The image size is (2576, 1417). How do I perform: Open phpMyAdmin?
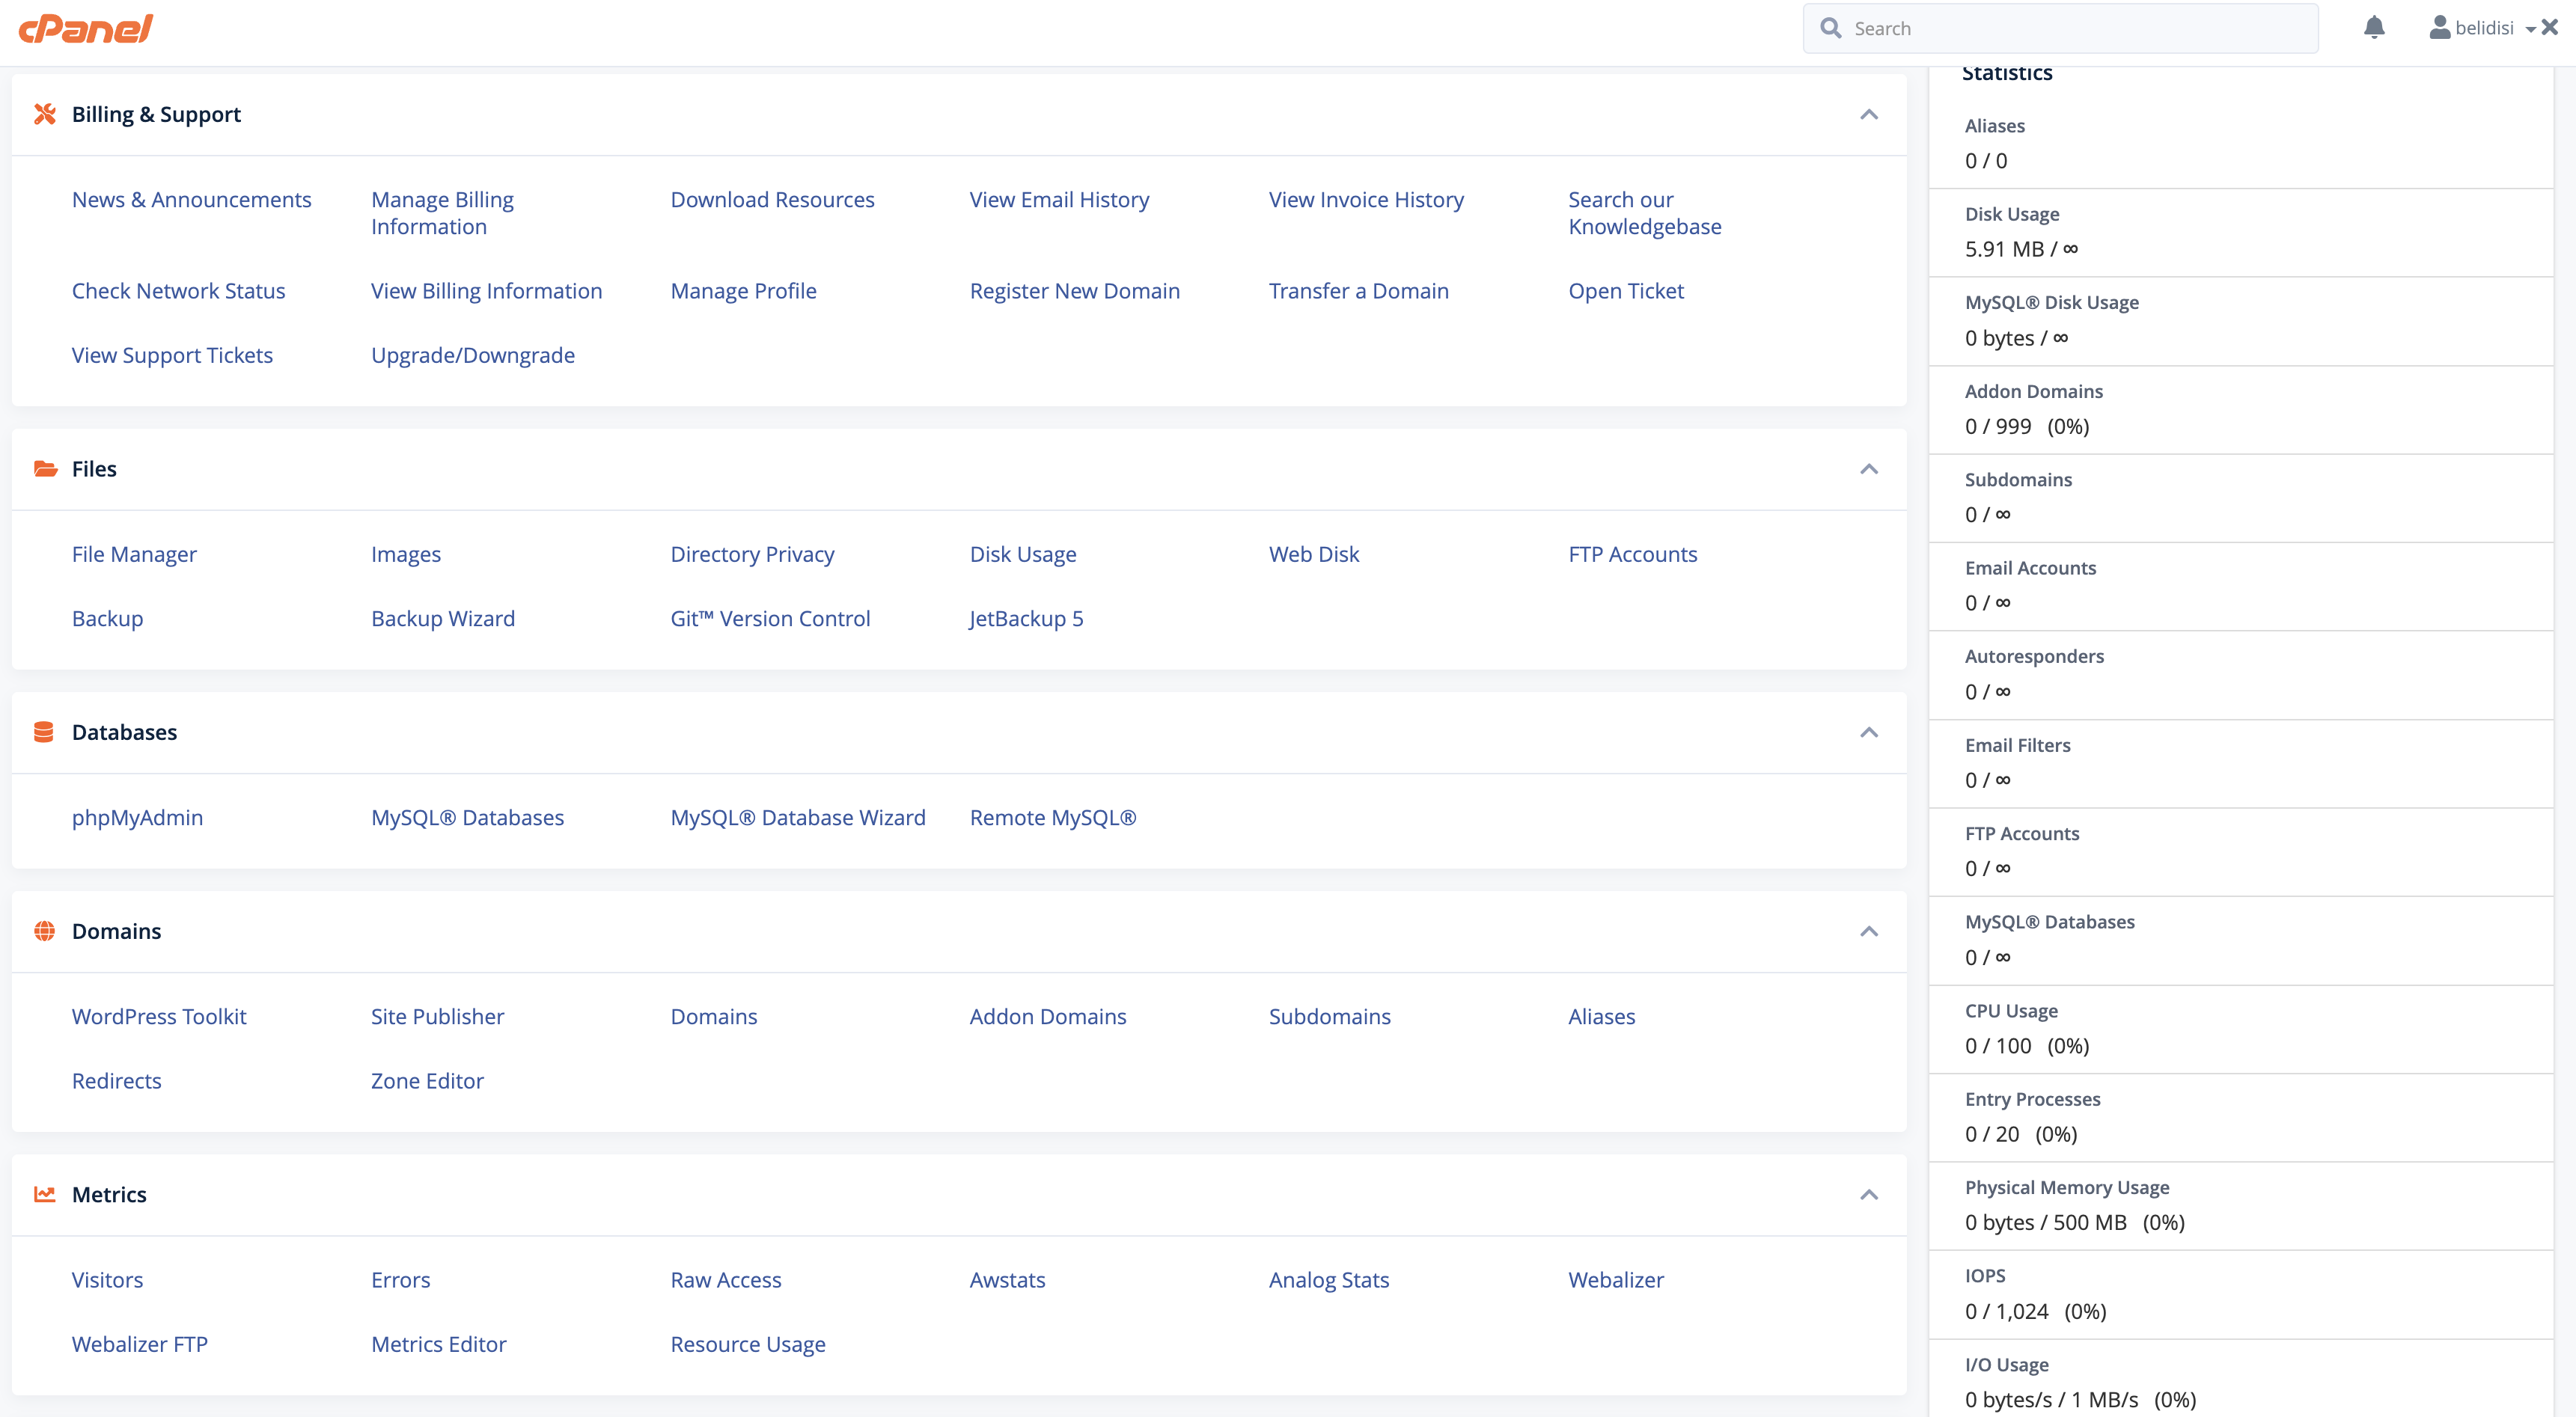(137, 817)
